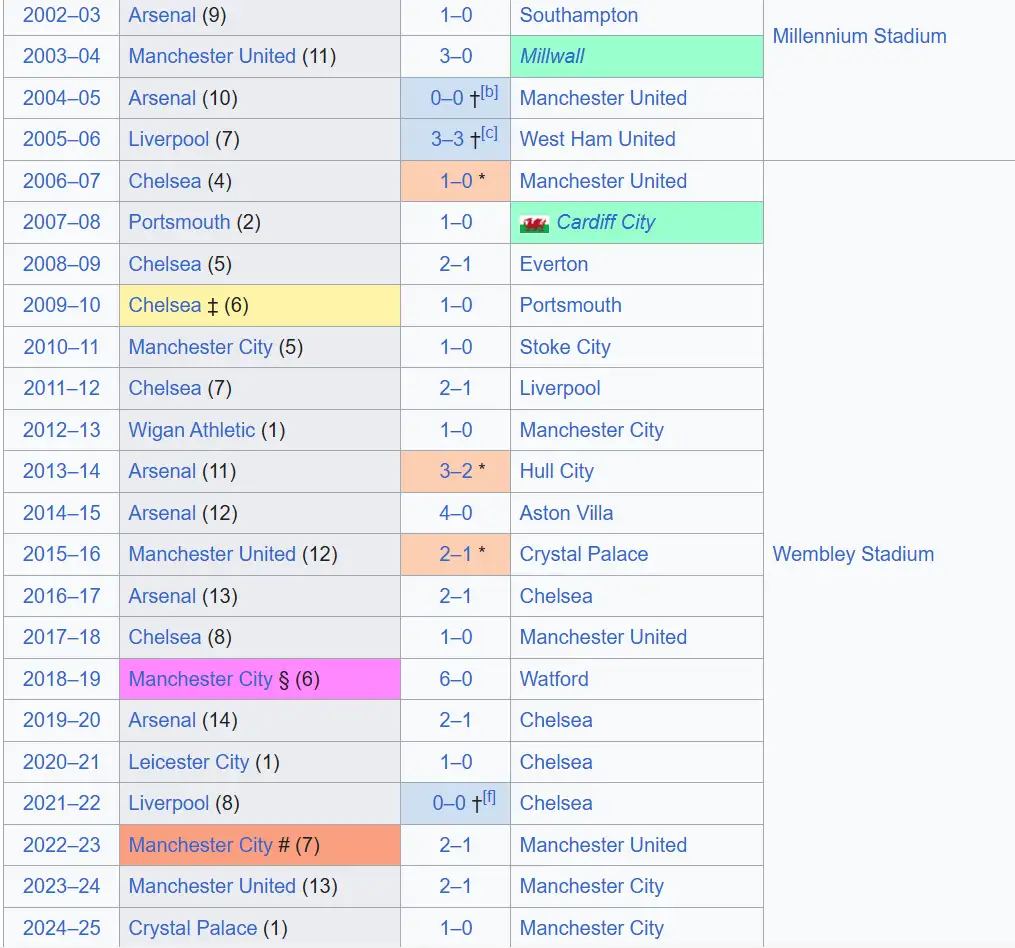
Task: Click the 2019–20 season link
Action: click(x=61, y=720)
